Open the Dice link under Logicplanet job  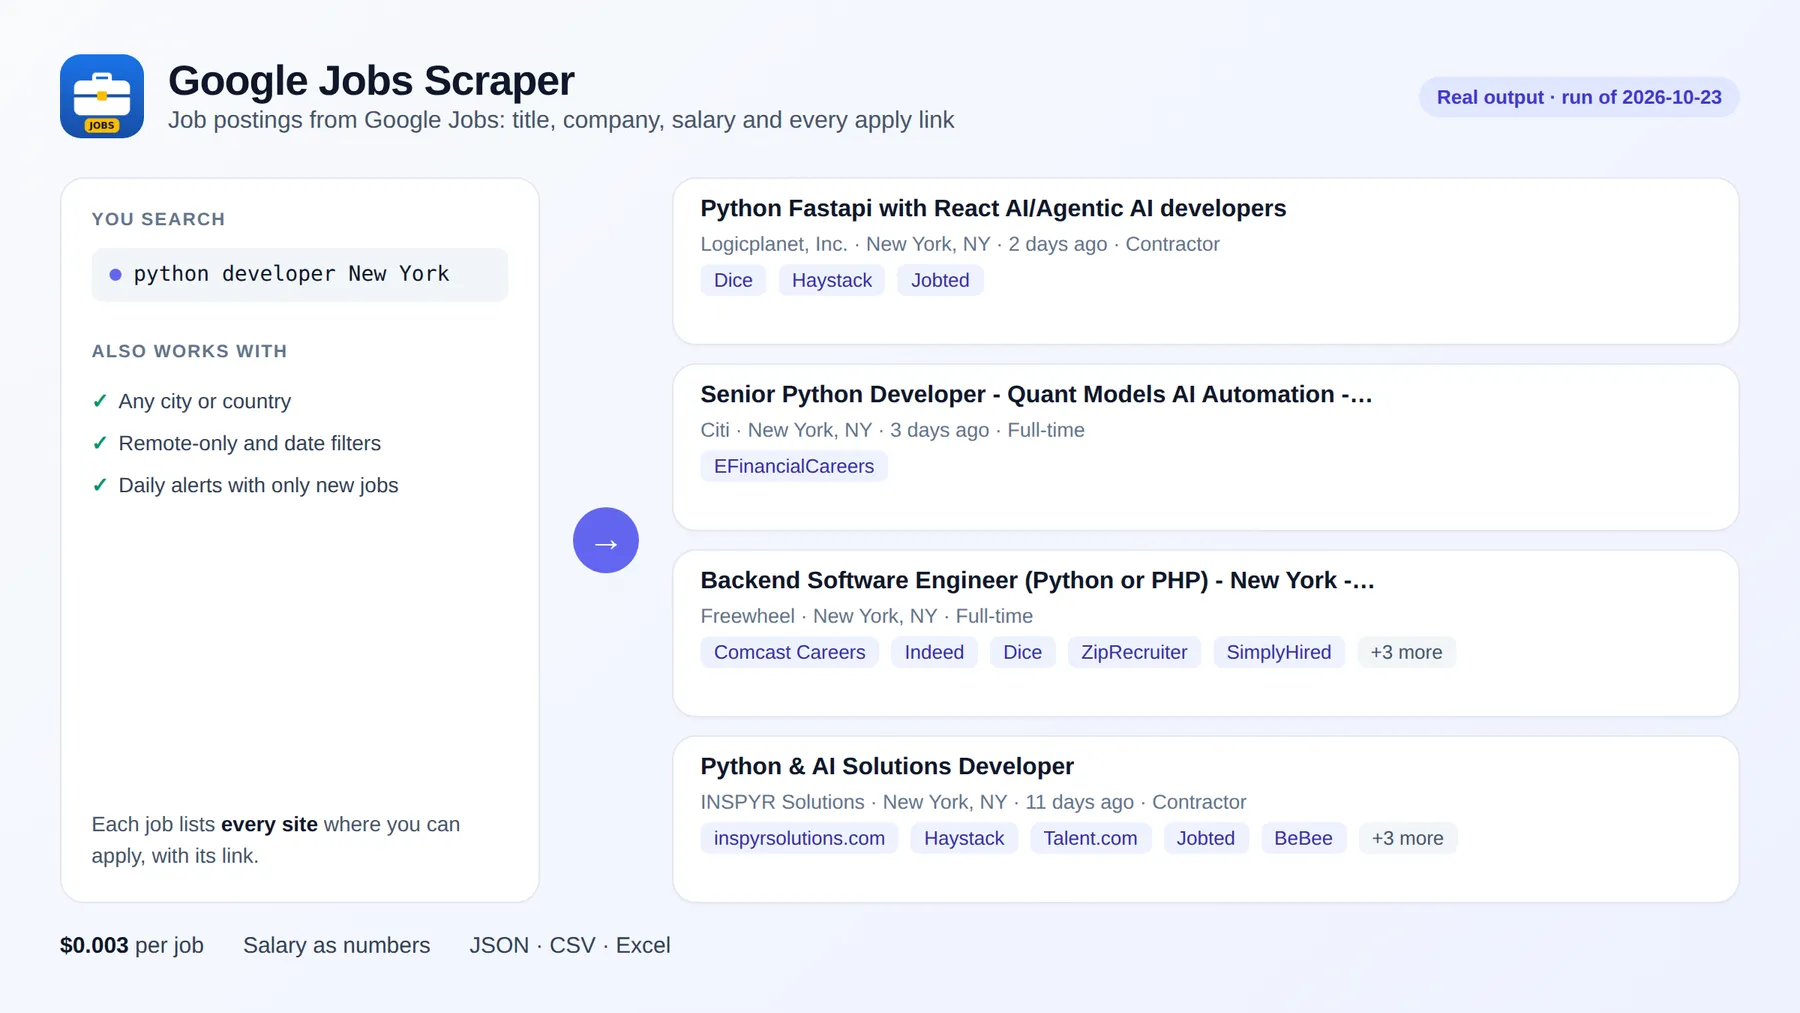[733, 280]
